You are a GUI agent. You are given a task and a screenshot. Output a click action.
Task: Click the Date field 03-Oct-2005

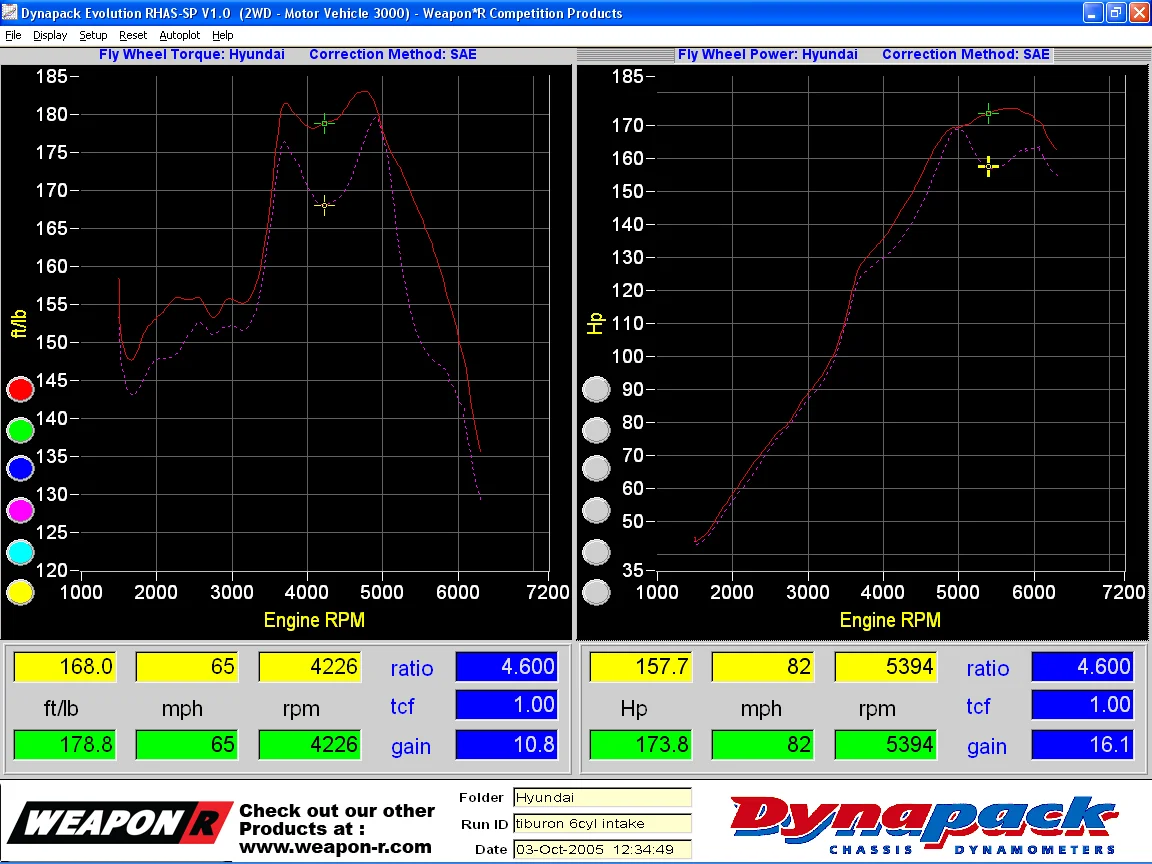pos(602,850)
